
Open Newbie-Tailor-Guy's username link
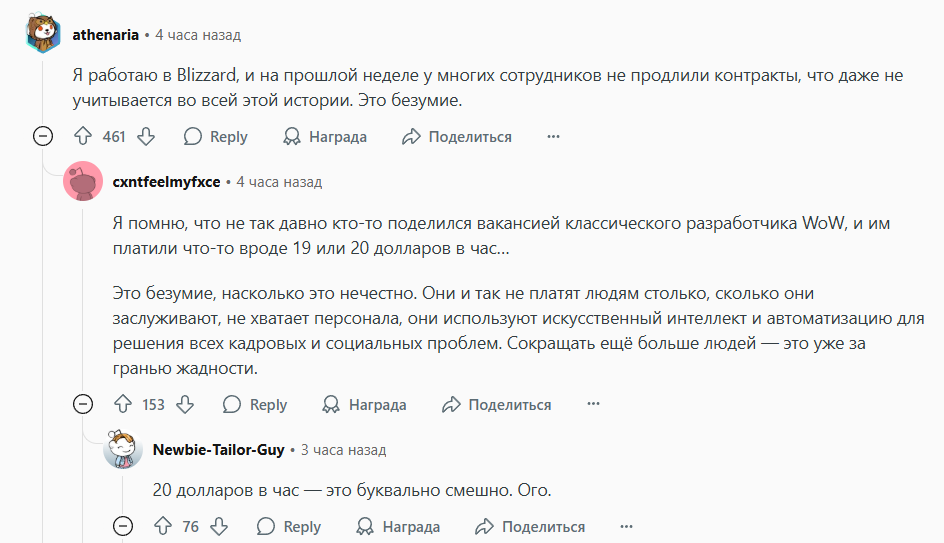(x=219, y=450)
